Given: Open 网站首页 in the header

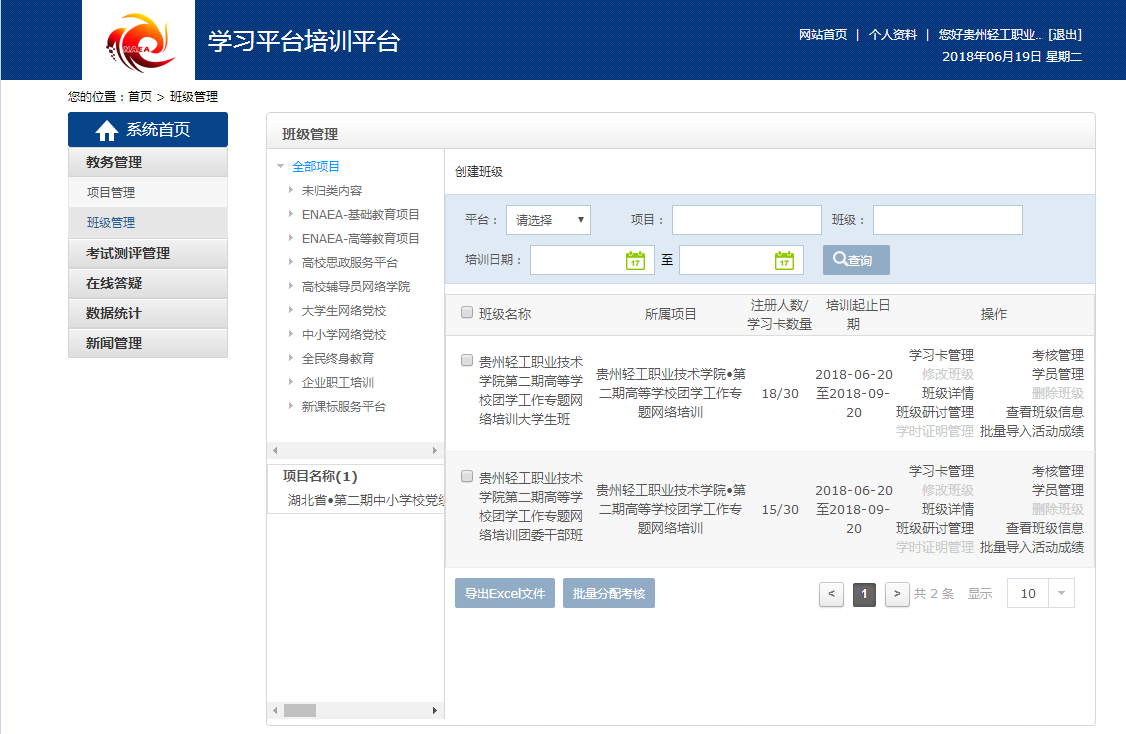Looking at the screenshot, I should pos(823,34).
